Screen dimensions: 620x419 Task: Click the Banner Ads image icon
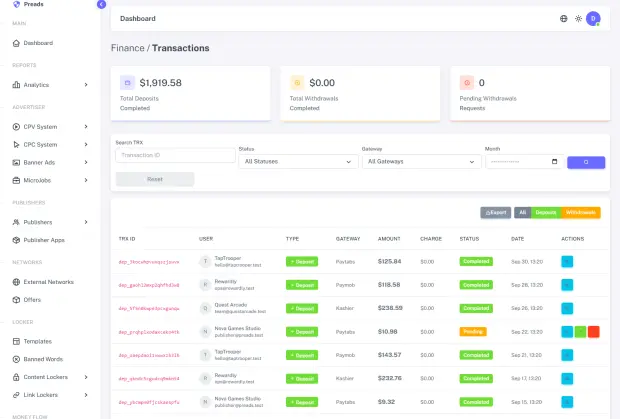[x=16, y=162]
